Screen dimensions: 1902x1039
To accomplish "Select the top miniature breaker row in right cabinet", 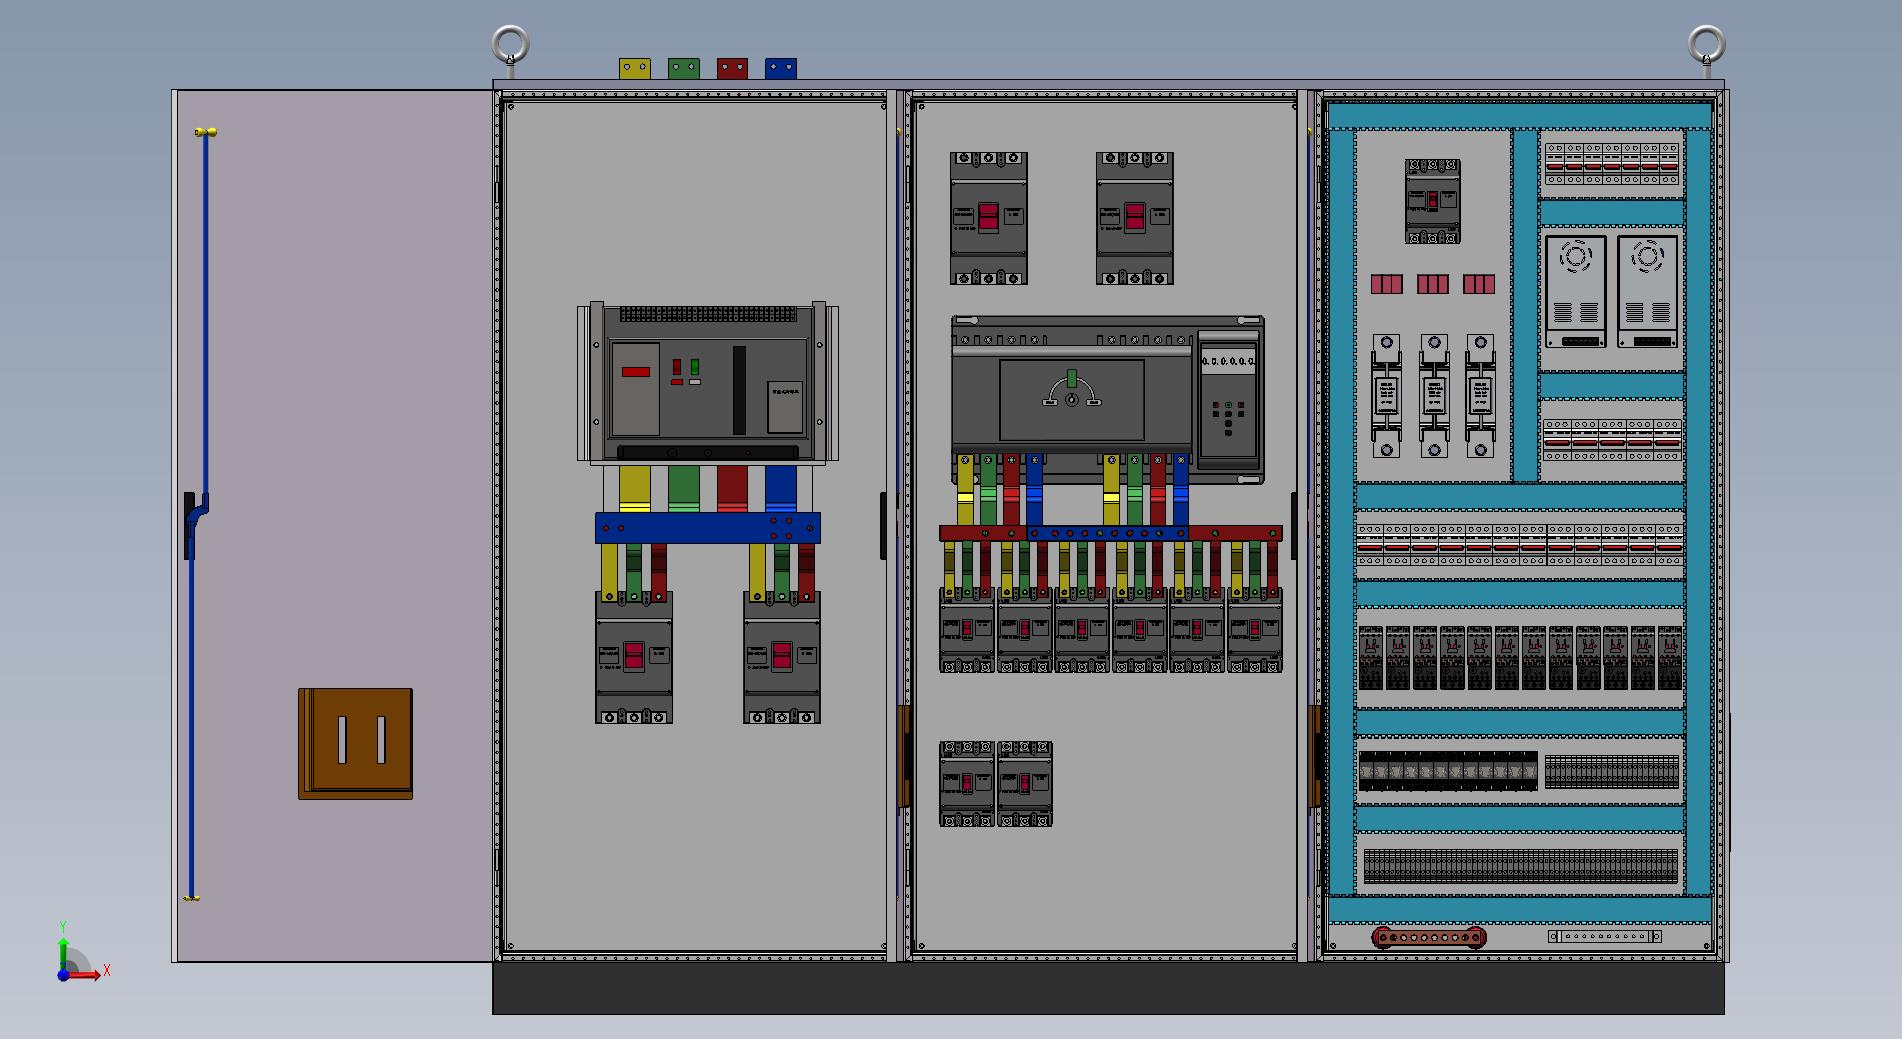I will [1612, 164].
